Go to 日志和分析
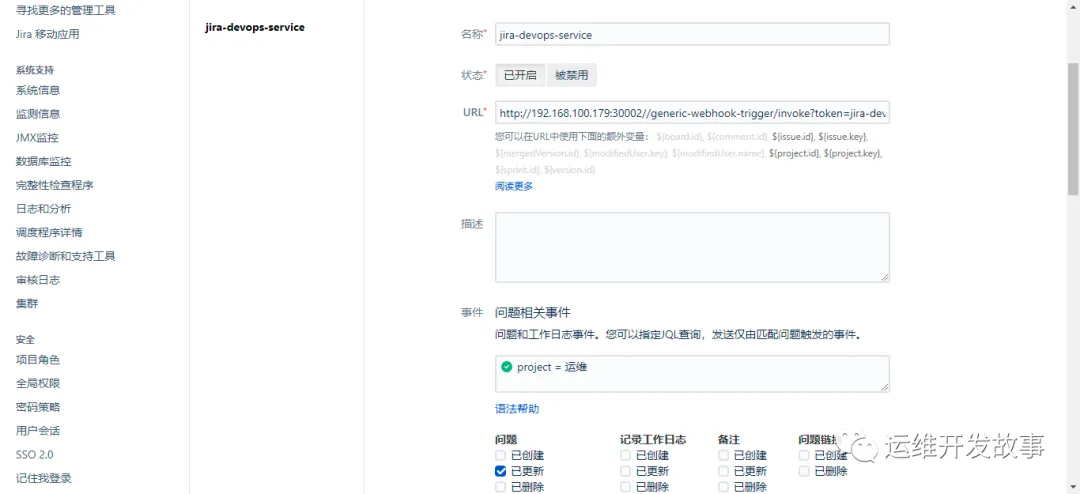 coord(43,209)
